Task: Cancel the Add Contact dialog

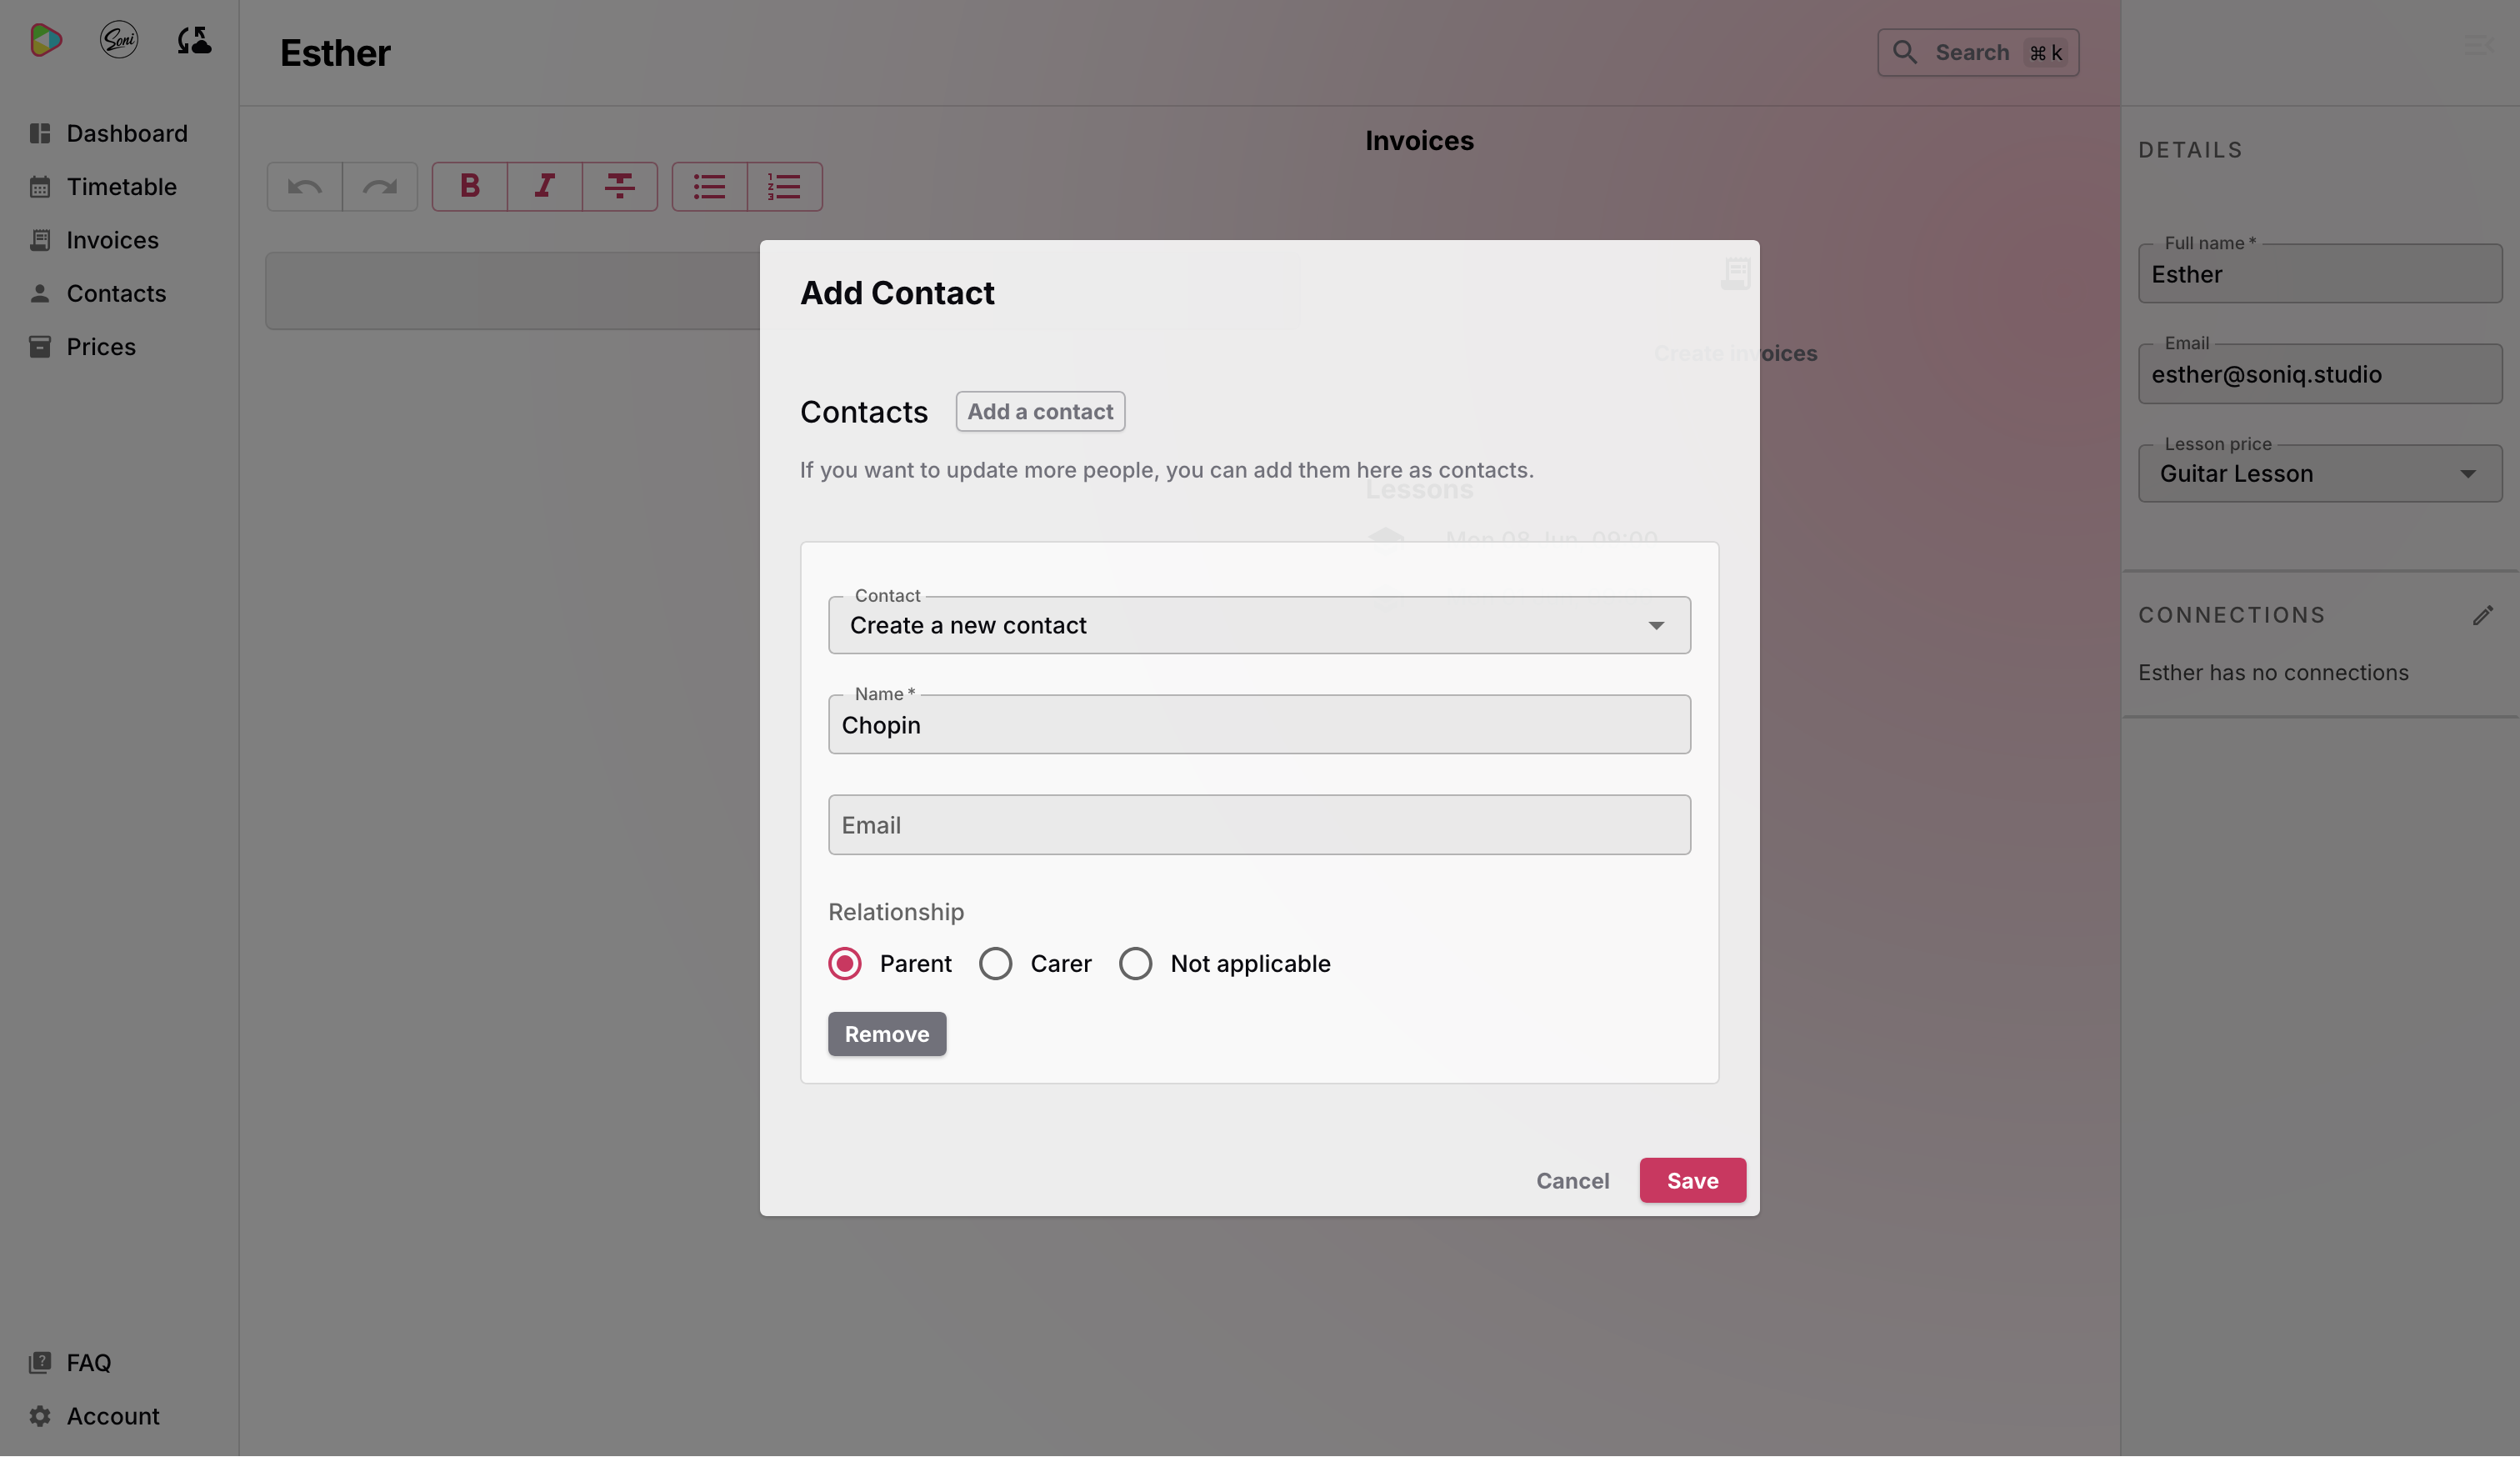Action: (1572, 1181)
